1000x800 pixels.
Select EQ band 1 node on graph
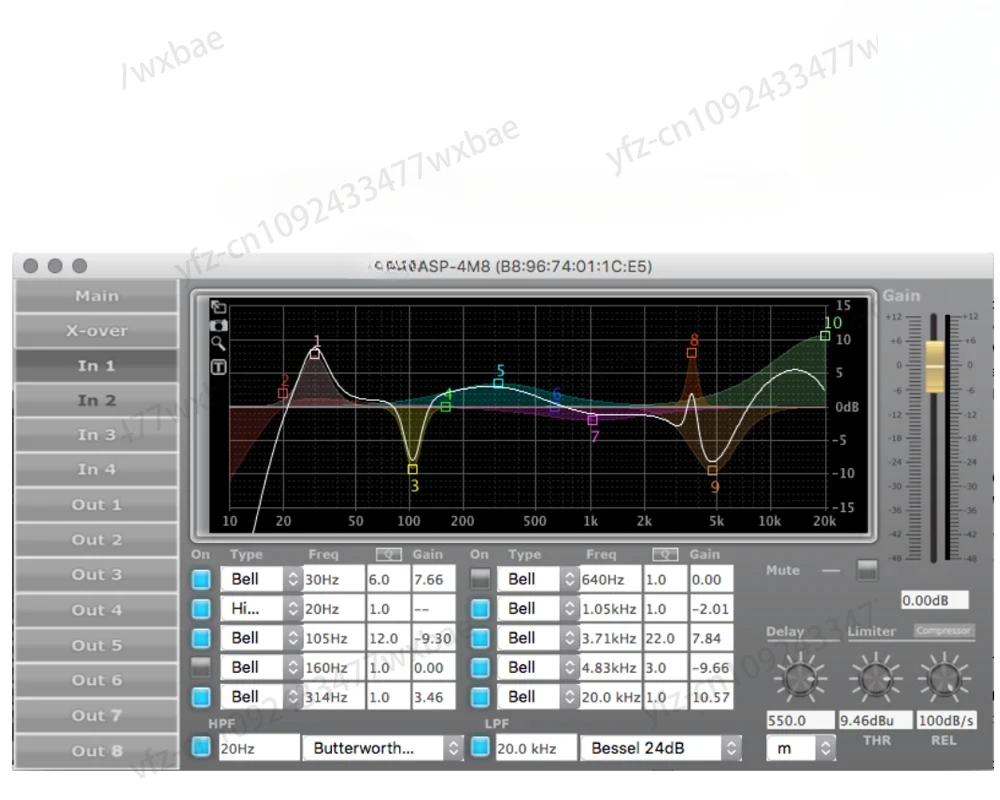pos(314,353)
